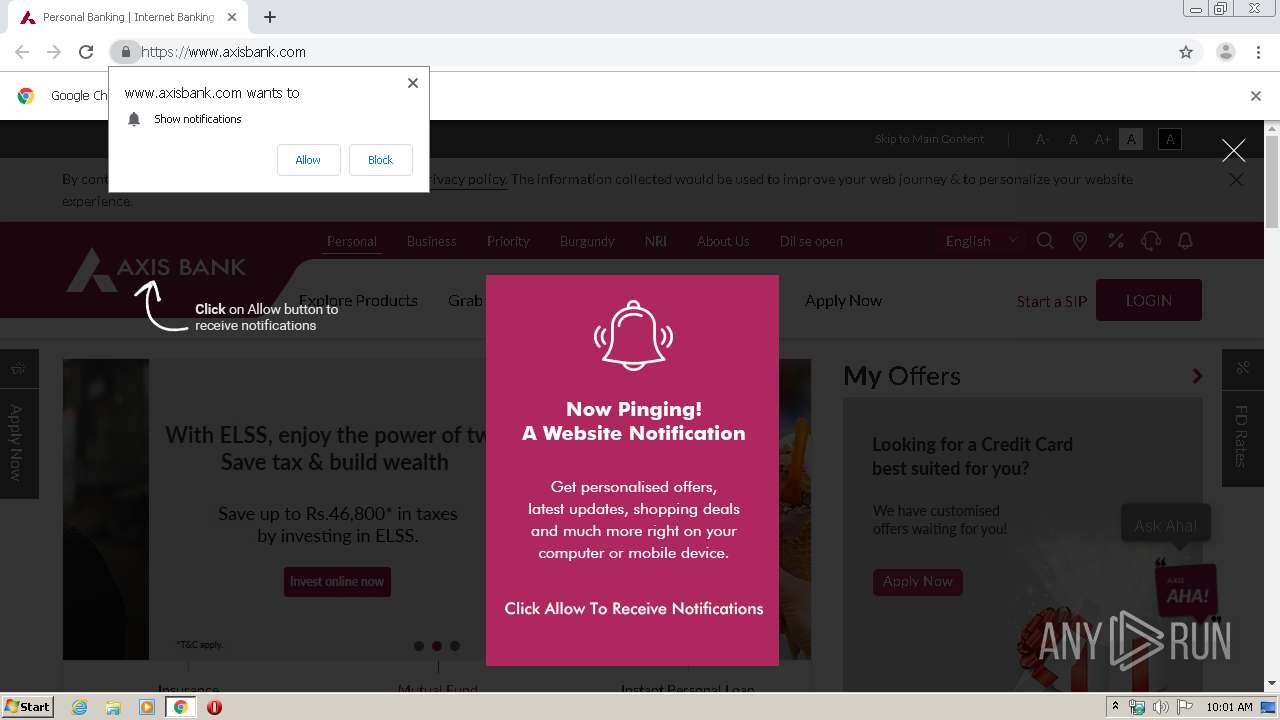This screenshot has height=720, width=1280.
Task: Close the overlay with large X
Action: (x=1234, y=150)
